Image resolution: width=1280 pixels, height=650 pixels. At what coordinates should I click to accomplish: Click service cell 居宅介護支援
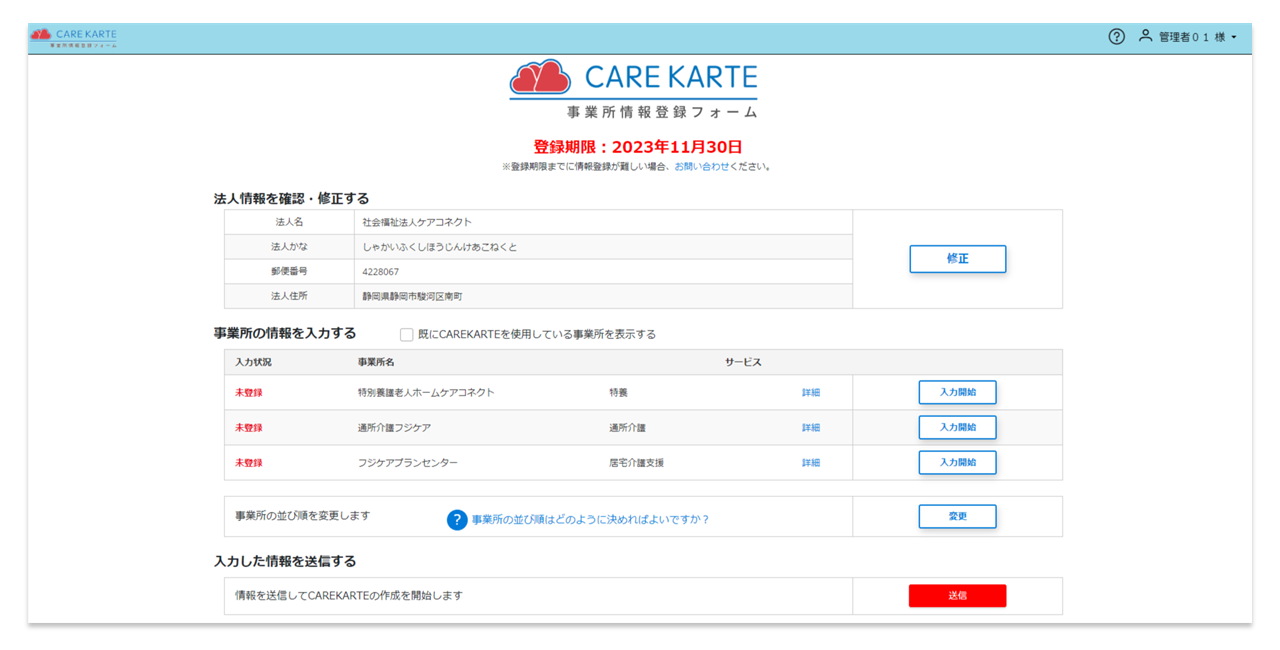coord(636,463)
